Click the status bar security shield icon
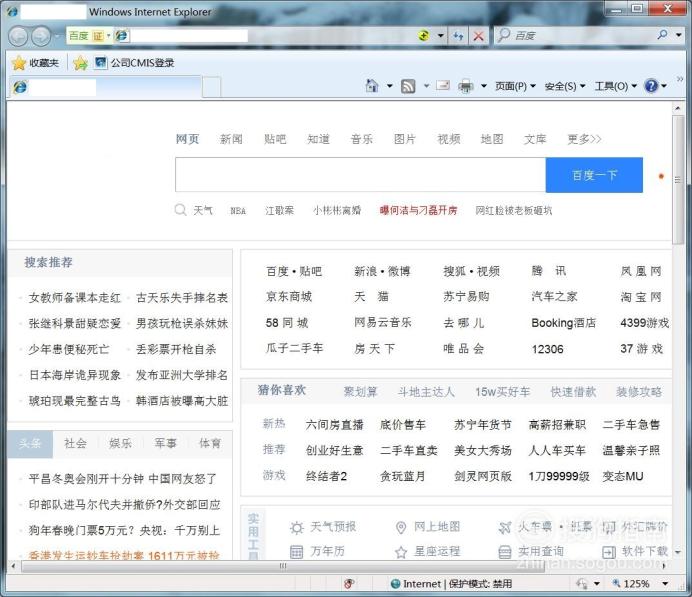 [x=349, y=584]
